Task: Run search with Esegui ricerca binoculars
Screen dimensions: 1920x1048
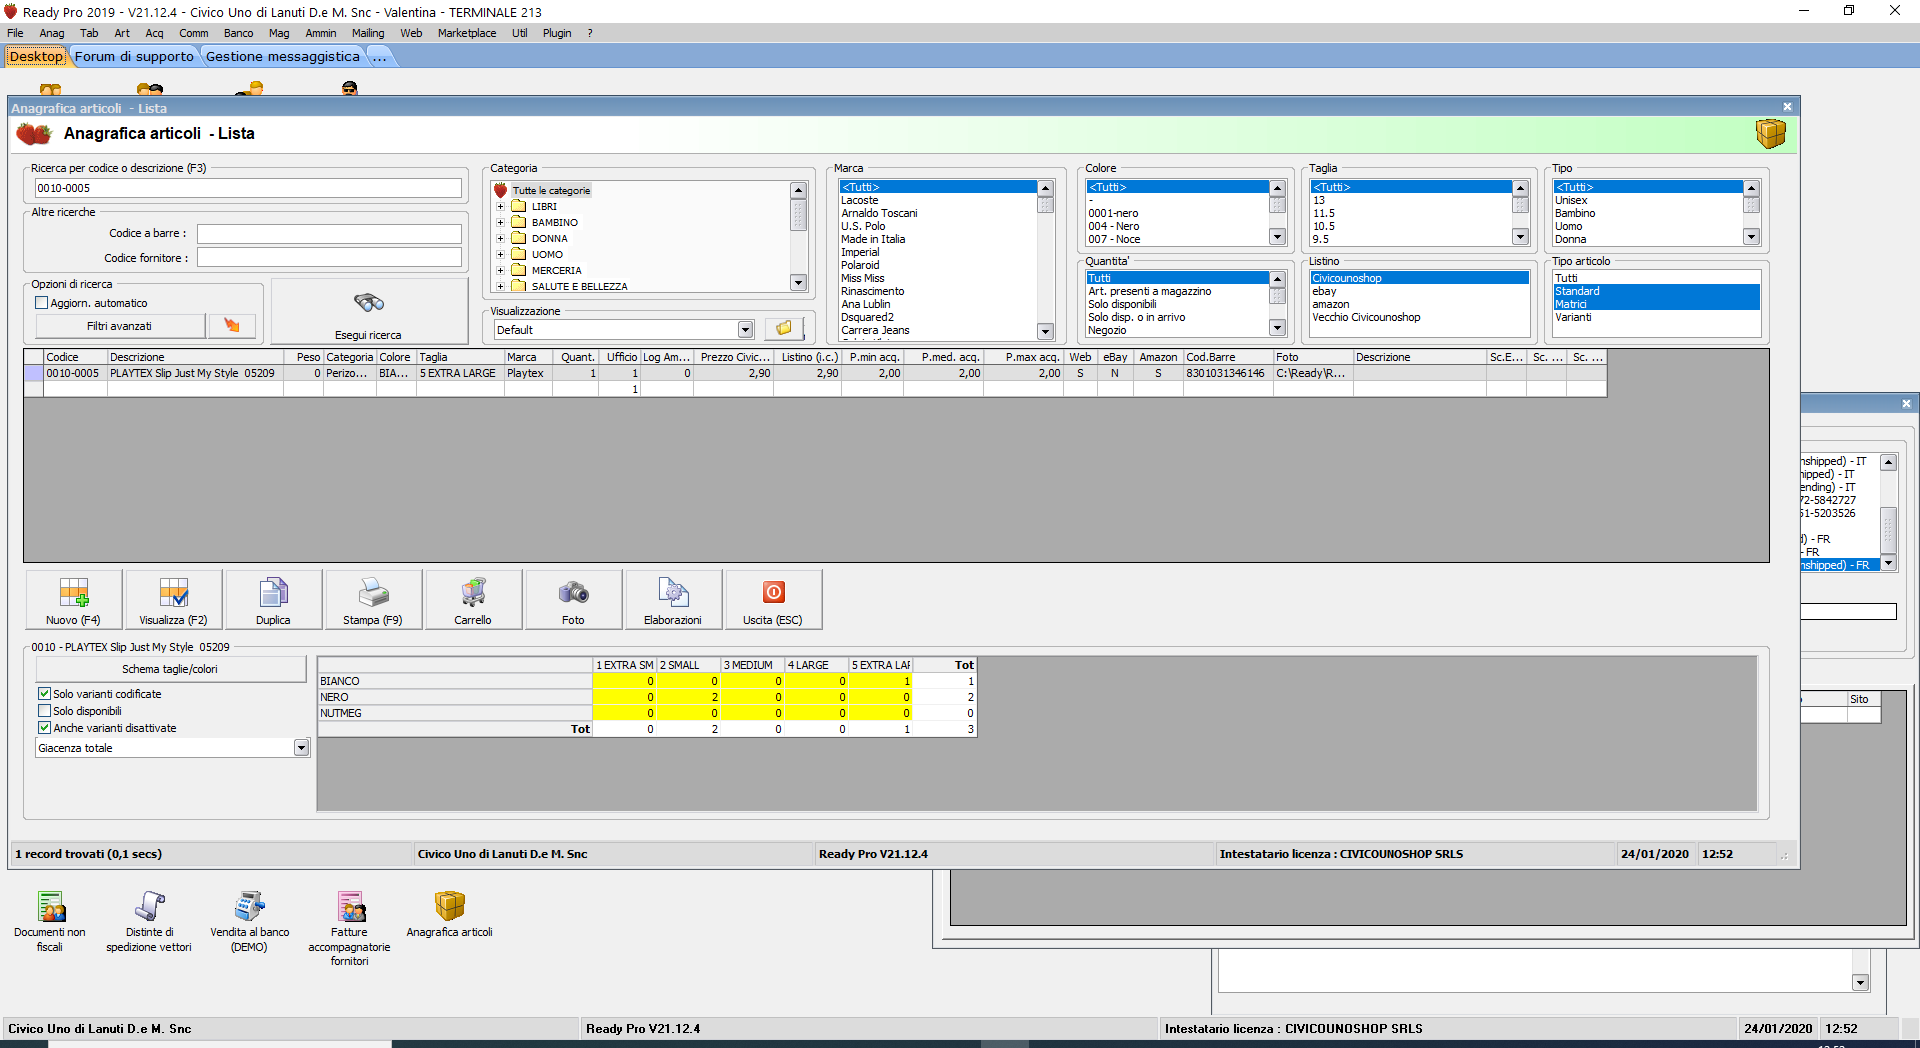Action: (x=368, y=312)
